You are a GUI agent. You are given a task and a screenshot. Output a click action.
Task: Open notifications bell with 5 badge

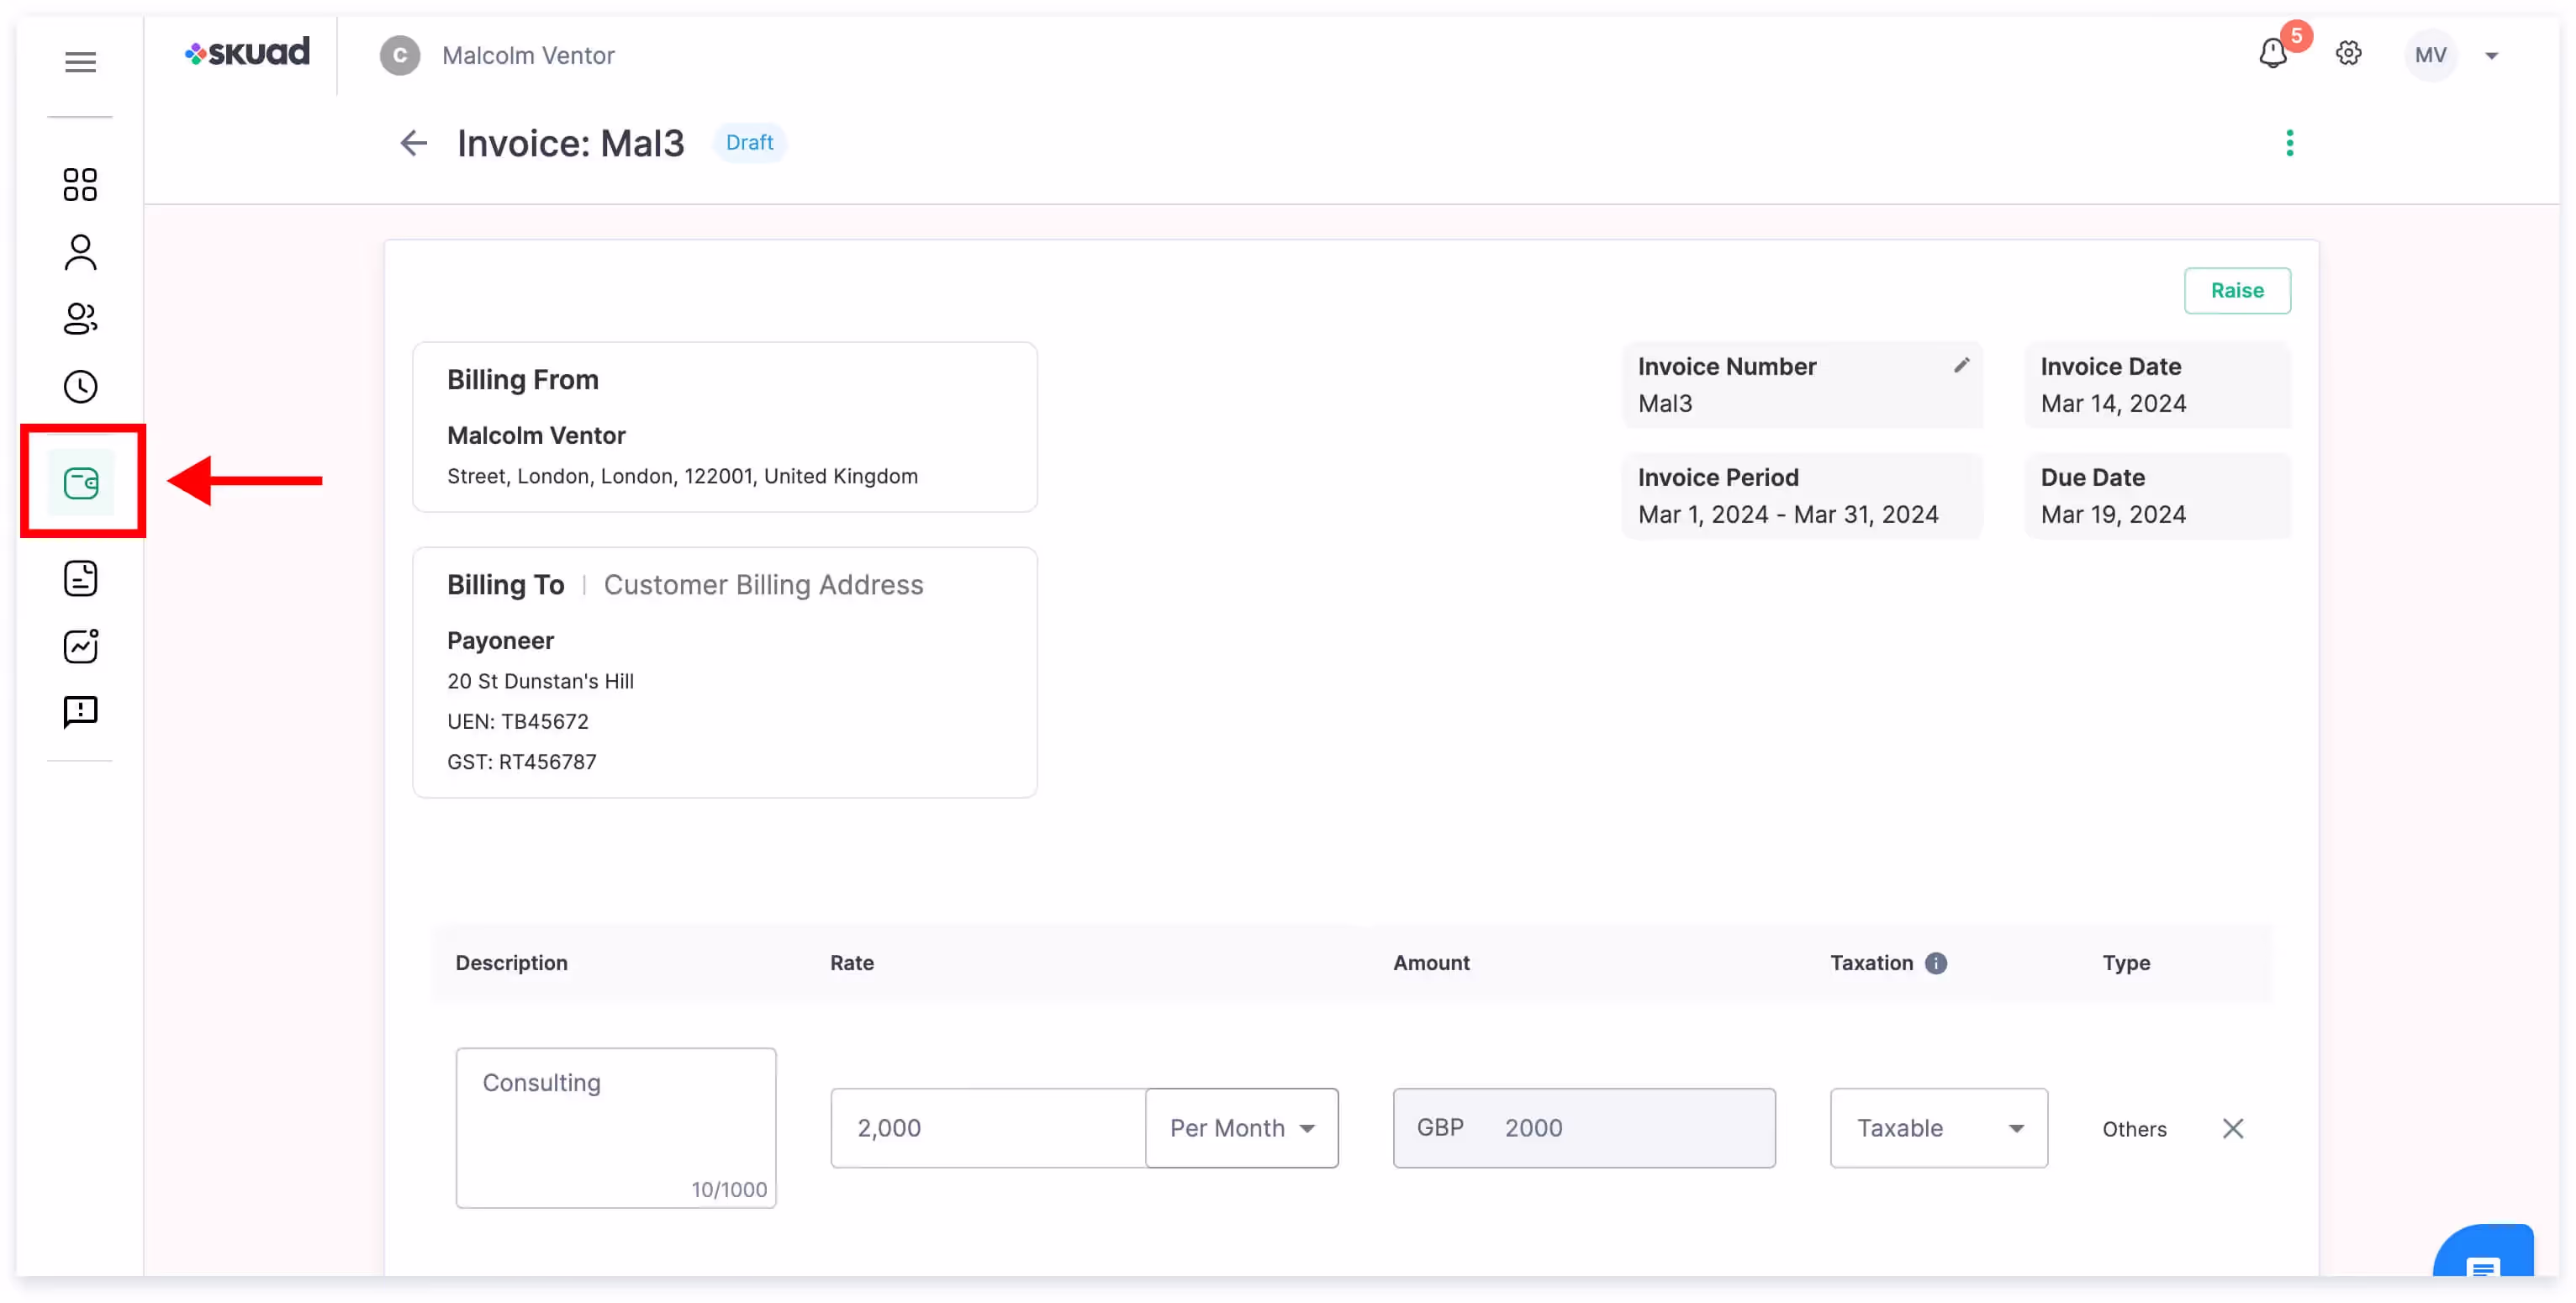point(2273,54)
